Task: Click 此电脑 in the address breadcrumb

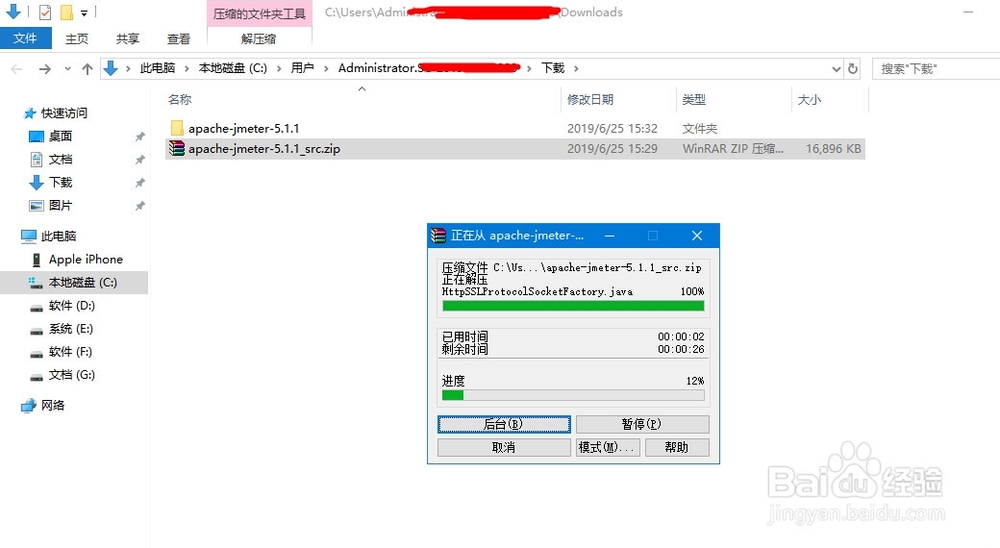Action: 158,68
